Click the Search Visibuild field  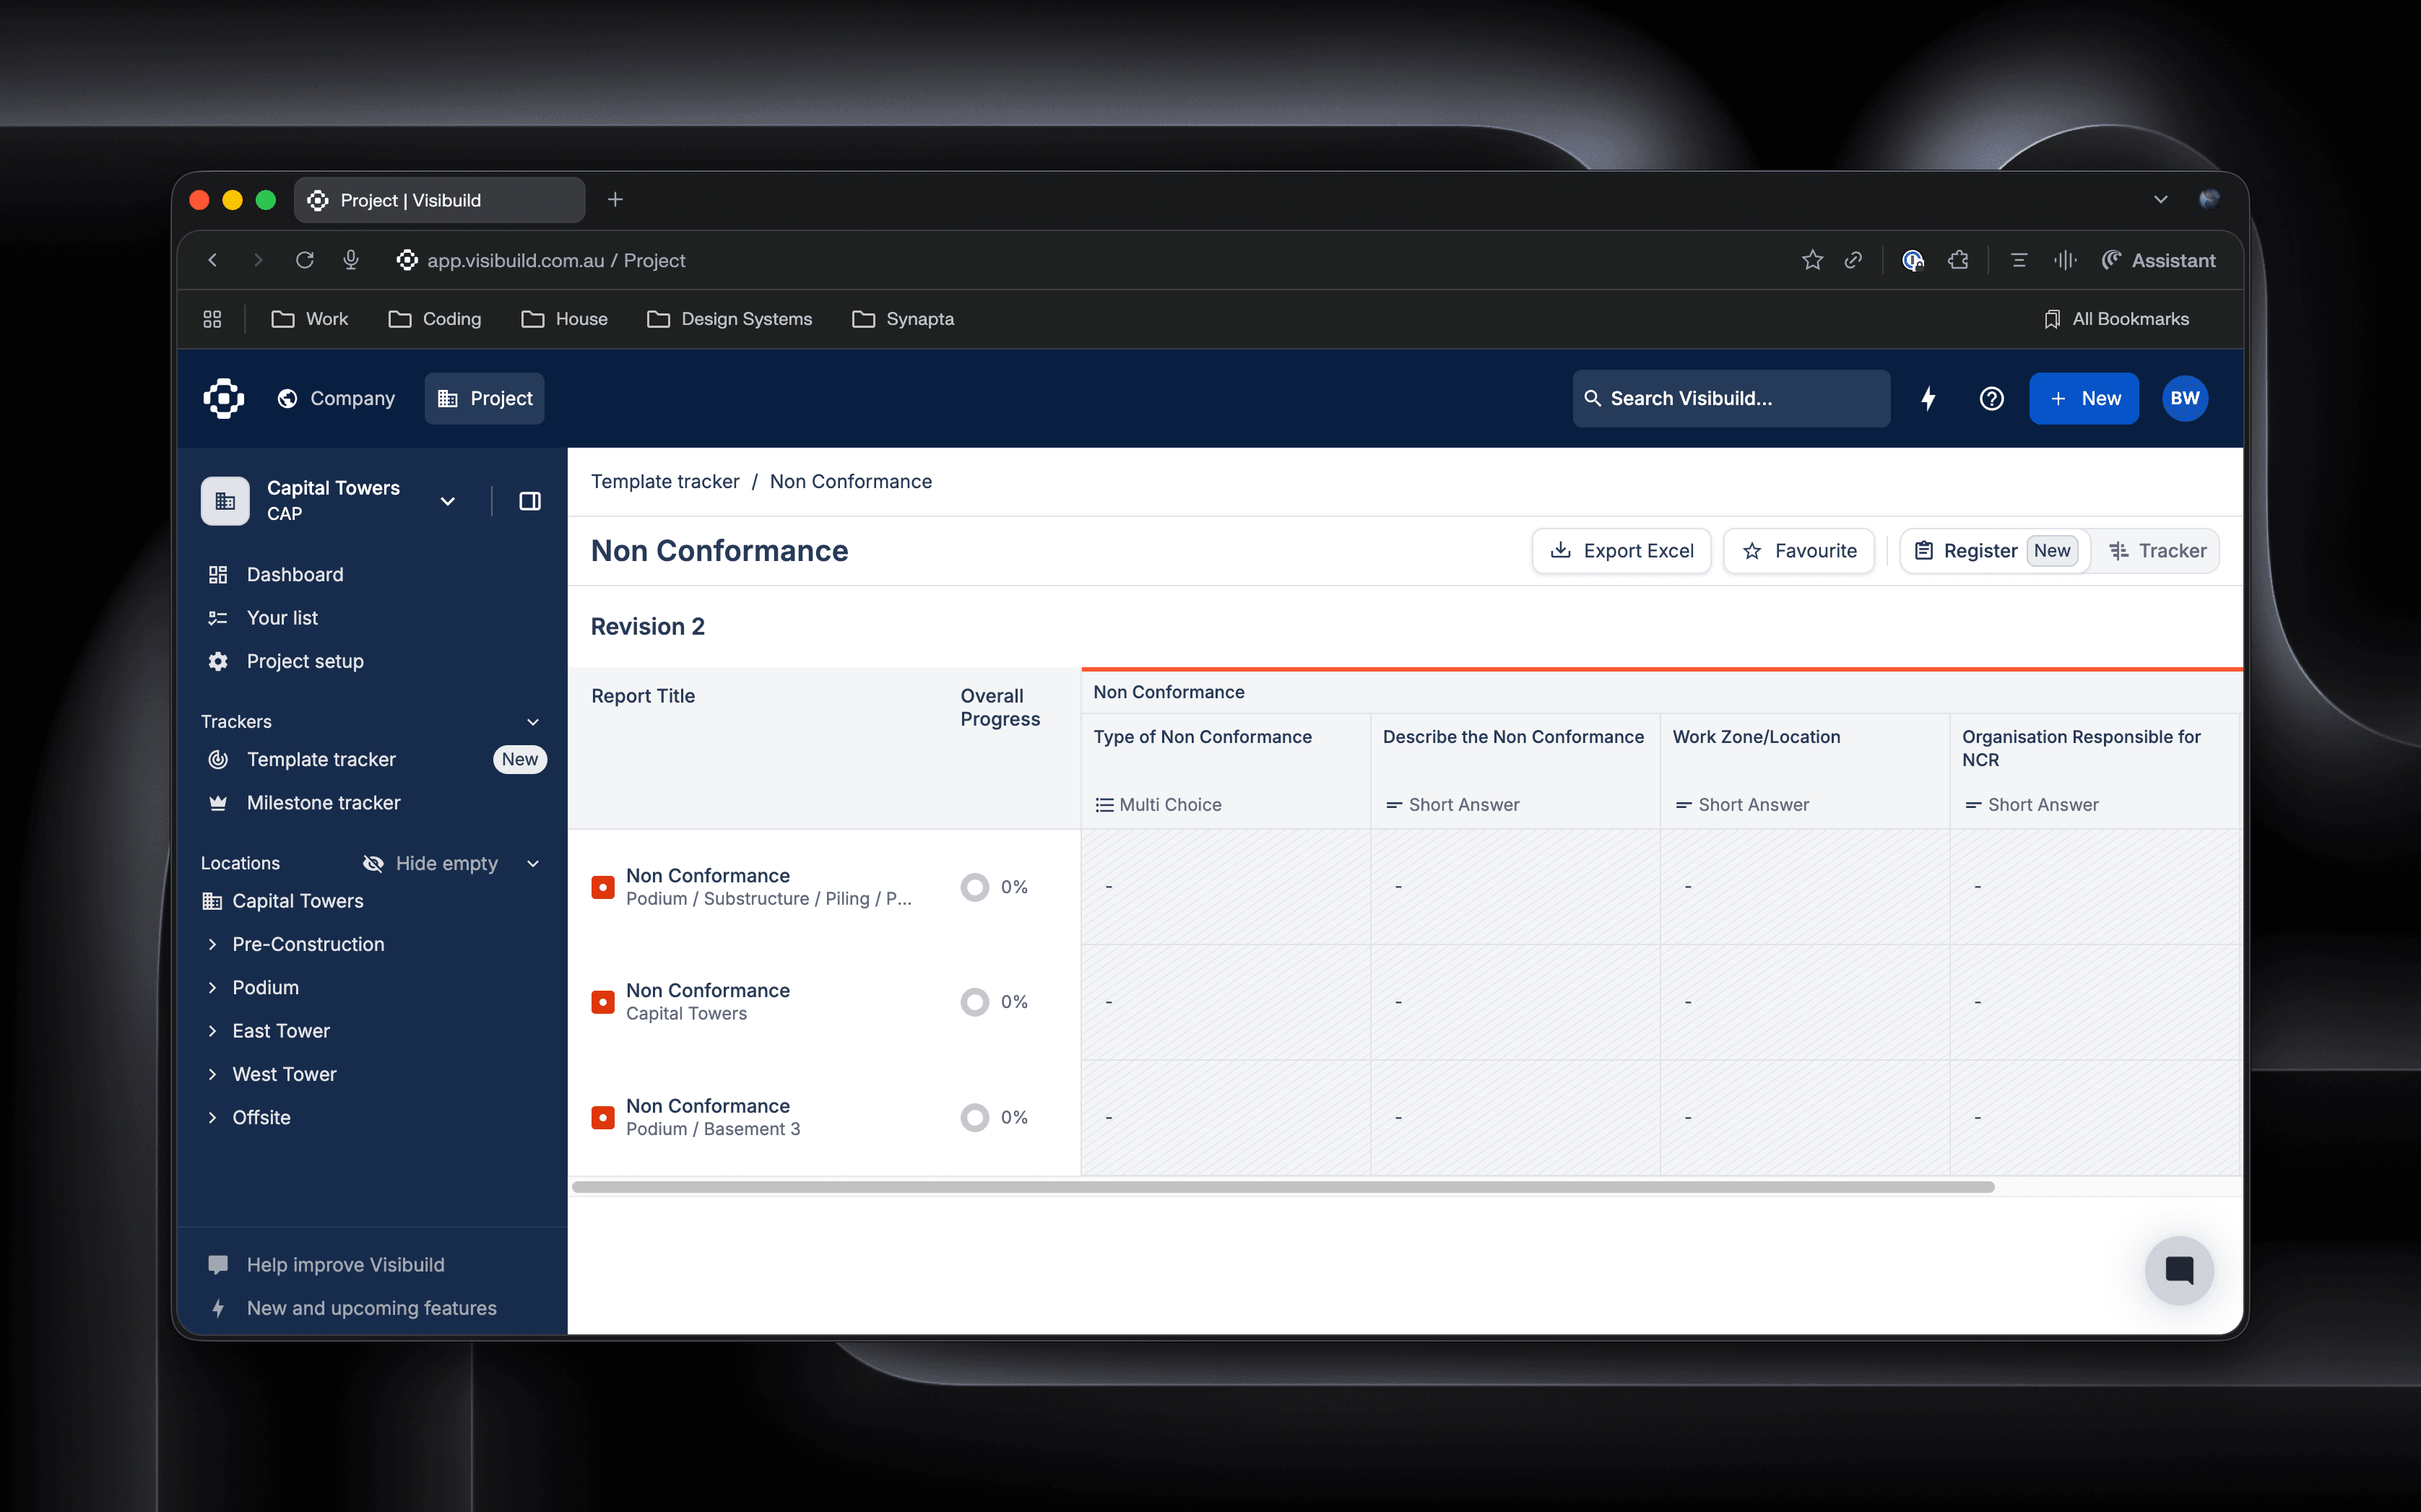tap(1730, 398)
